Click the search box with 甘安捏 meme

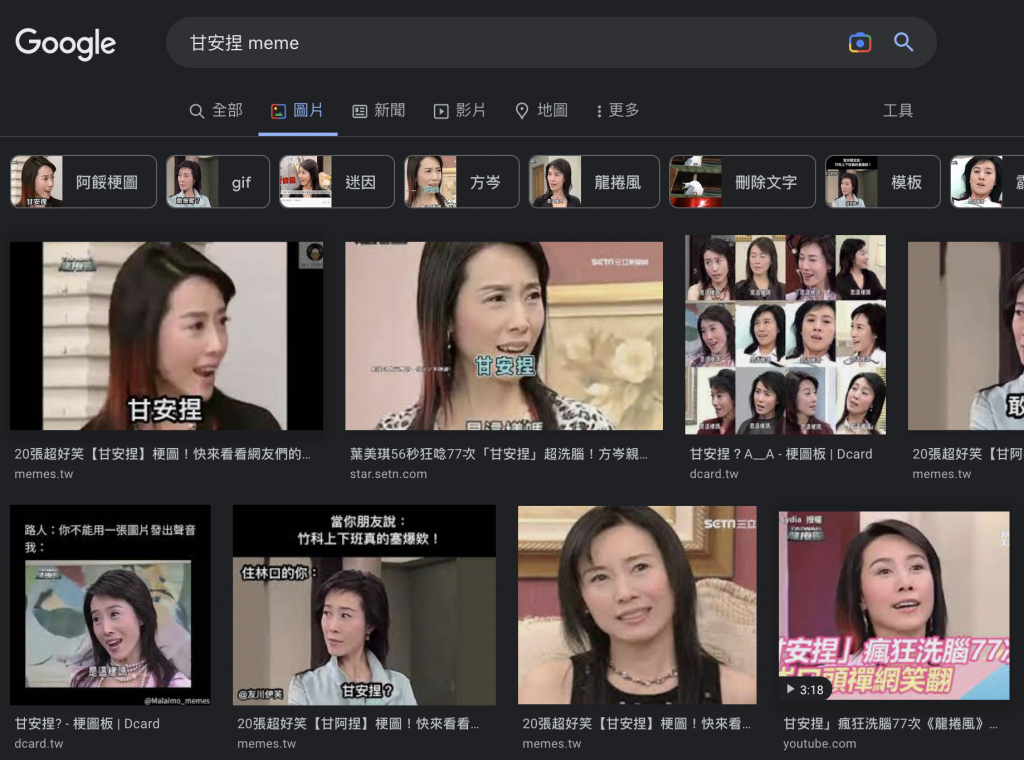[500, 43]
